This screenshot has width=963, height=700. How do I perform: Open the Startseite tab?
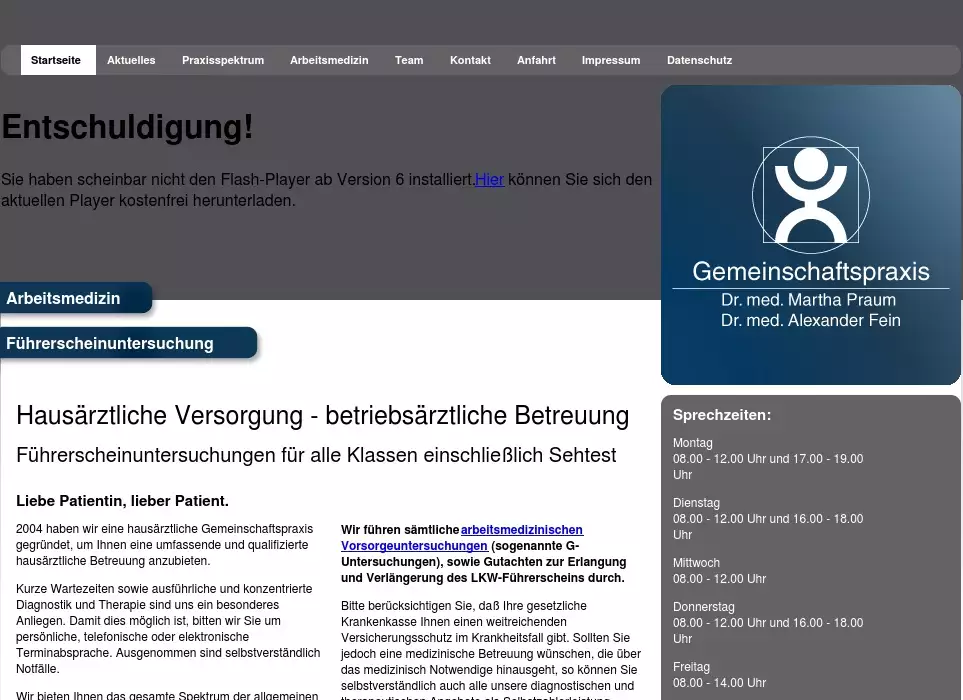pos(58,60)
